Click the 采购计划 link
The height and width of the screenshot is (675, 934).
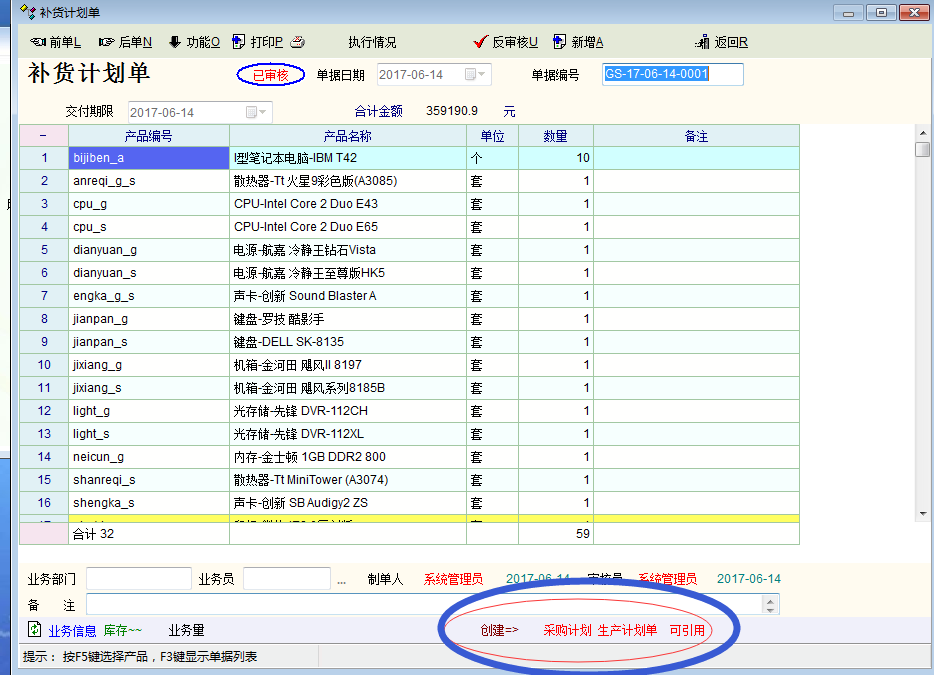pyautogui.click(x=567, y=630)
